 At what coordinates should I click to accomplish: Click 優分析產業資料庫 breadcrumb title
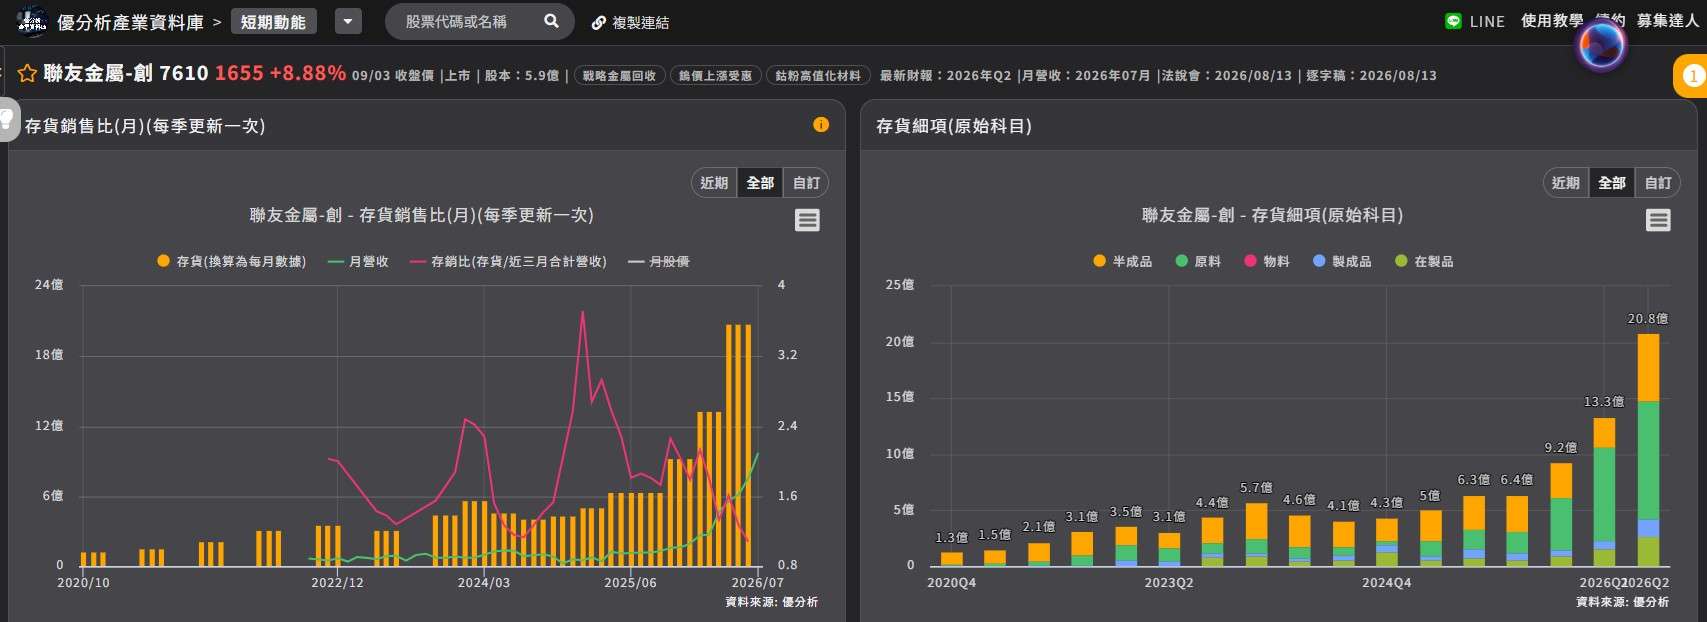[130, 22]
